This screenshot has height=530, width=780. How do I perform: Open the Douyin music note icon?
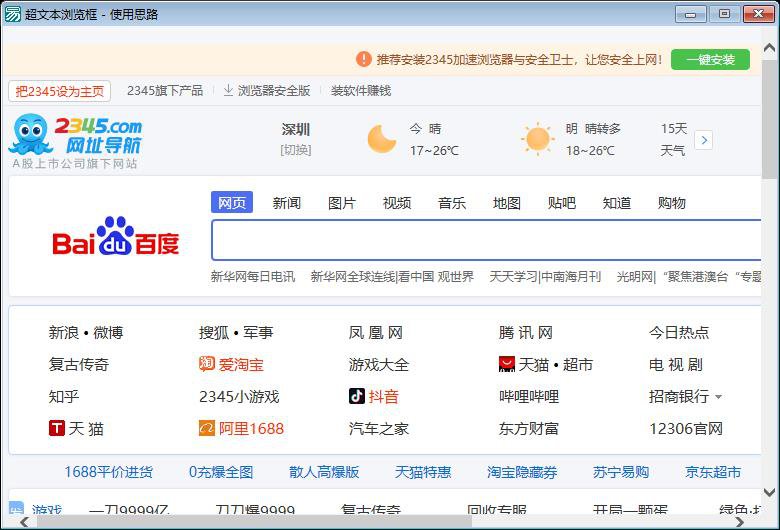pyautogui.click(x=357, y=397)
